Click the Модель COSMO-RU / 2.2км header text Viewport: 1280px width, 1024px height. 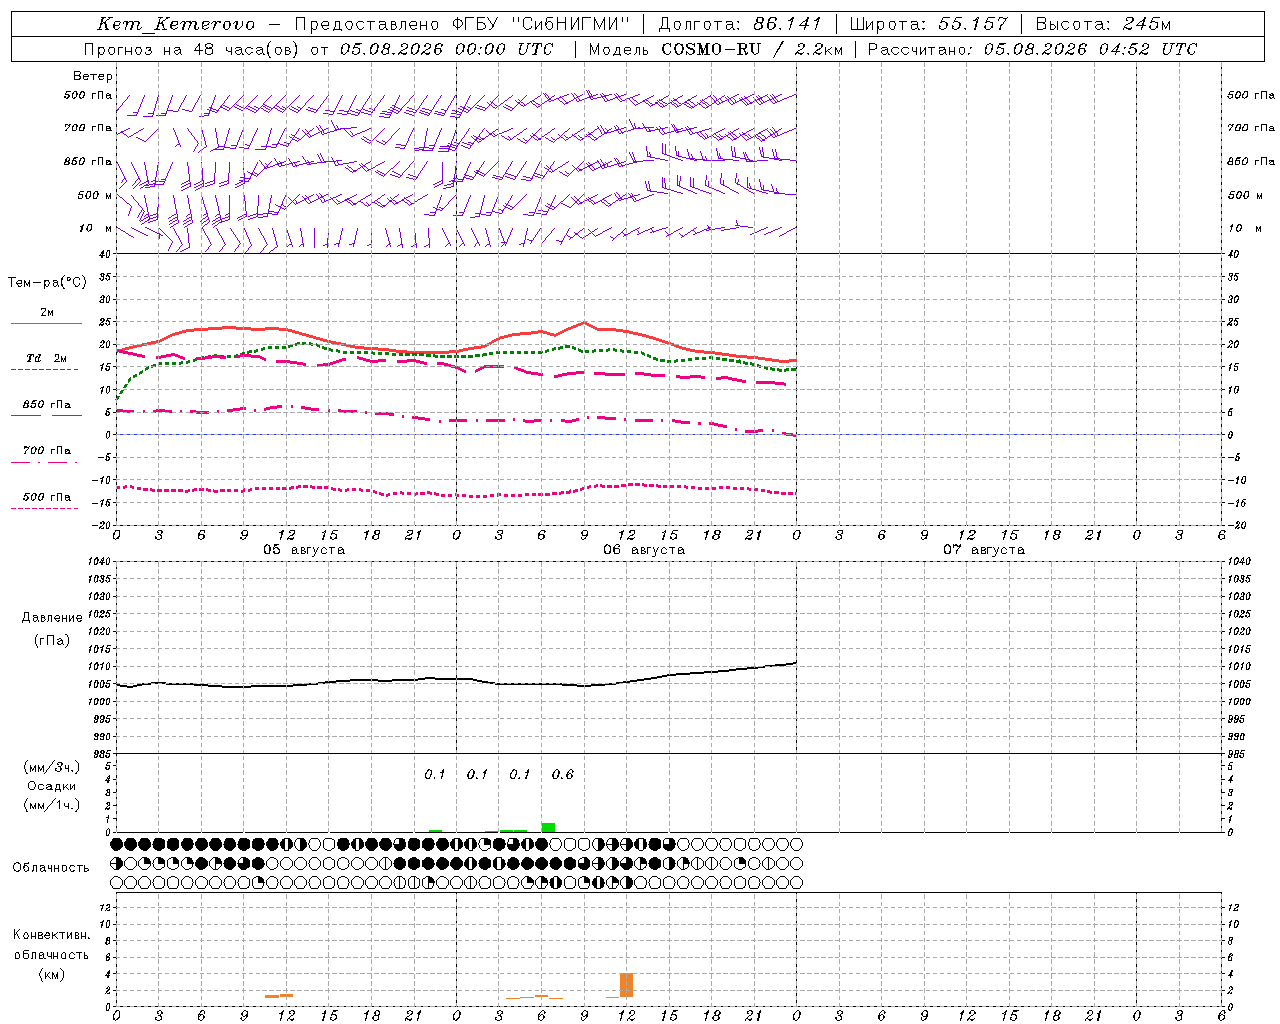click(x=715, y=49)
